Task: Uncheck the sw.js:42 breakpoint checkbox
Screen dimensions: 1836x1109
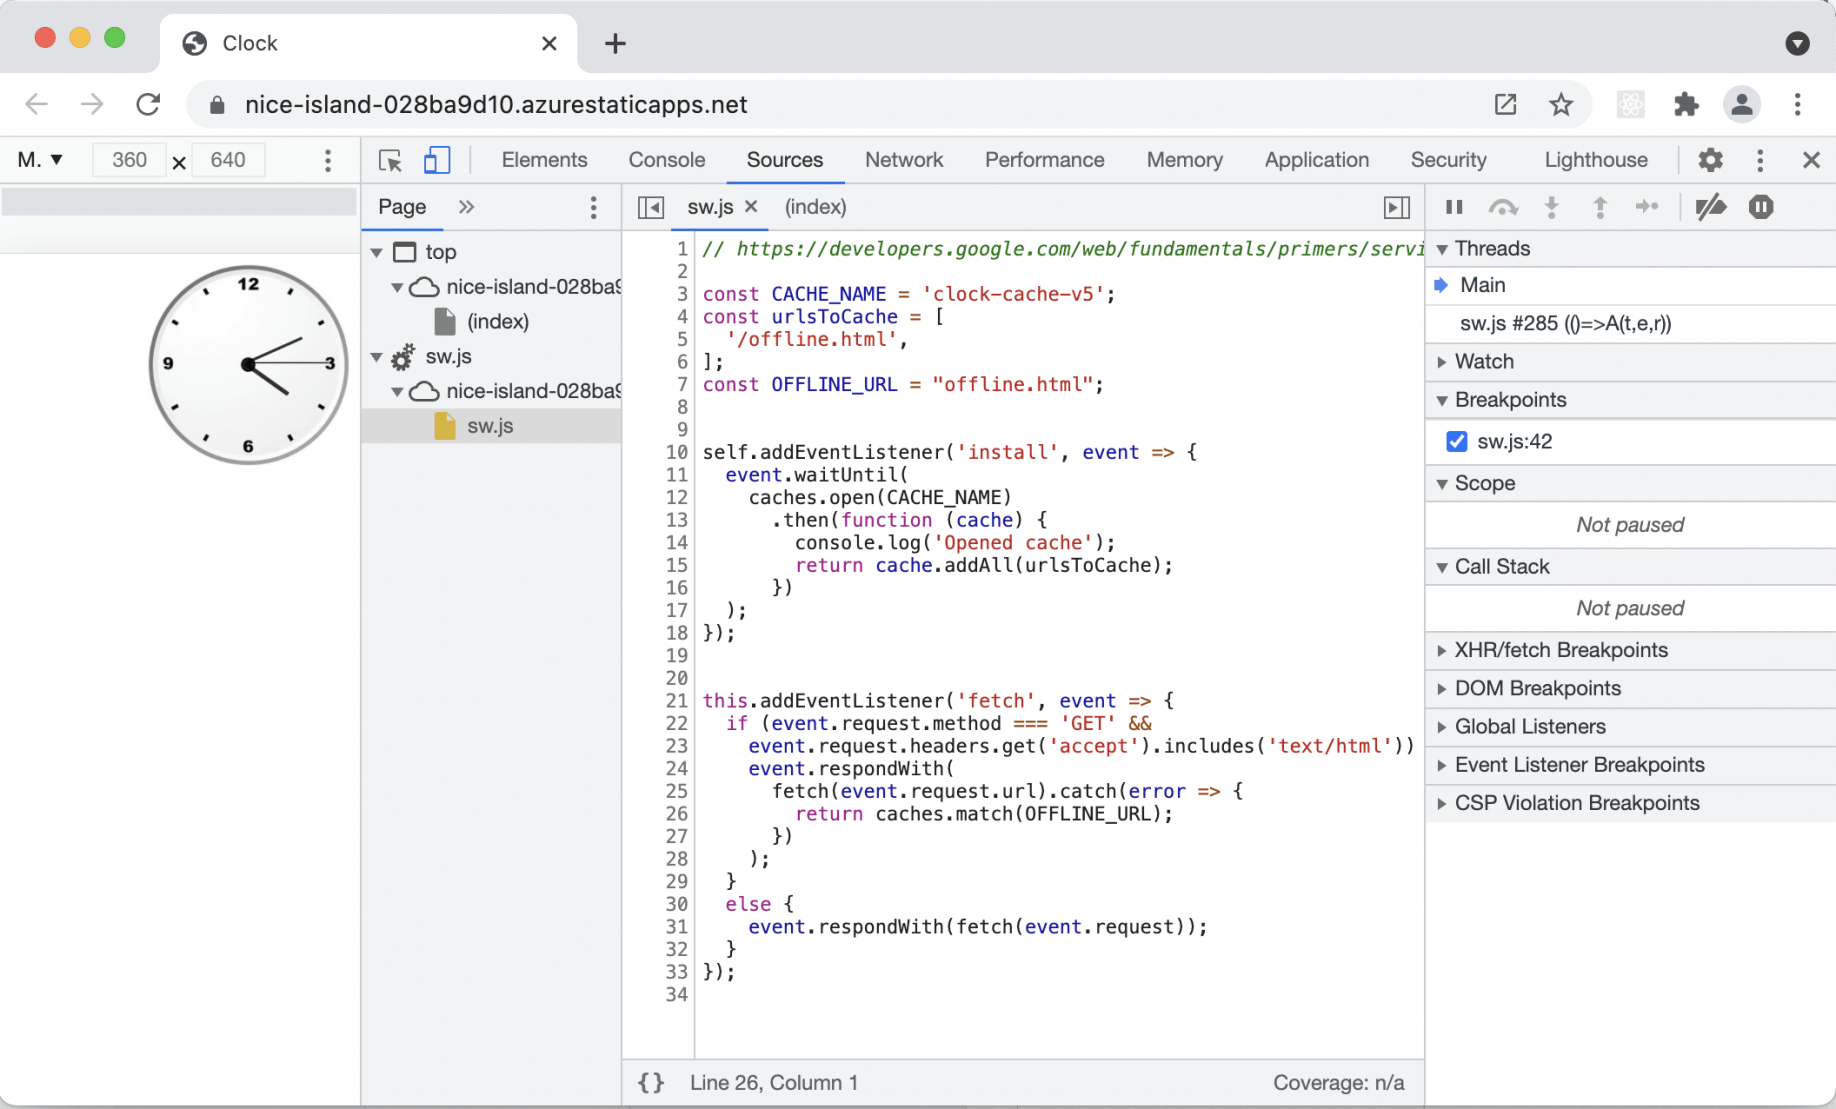Action: pos(1457,441)
